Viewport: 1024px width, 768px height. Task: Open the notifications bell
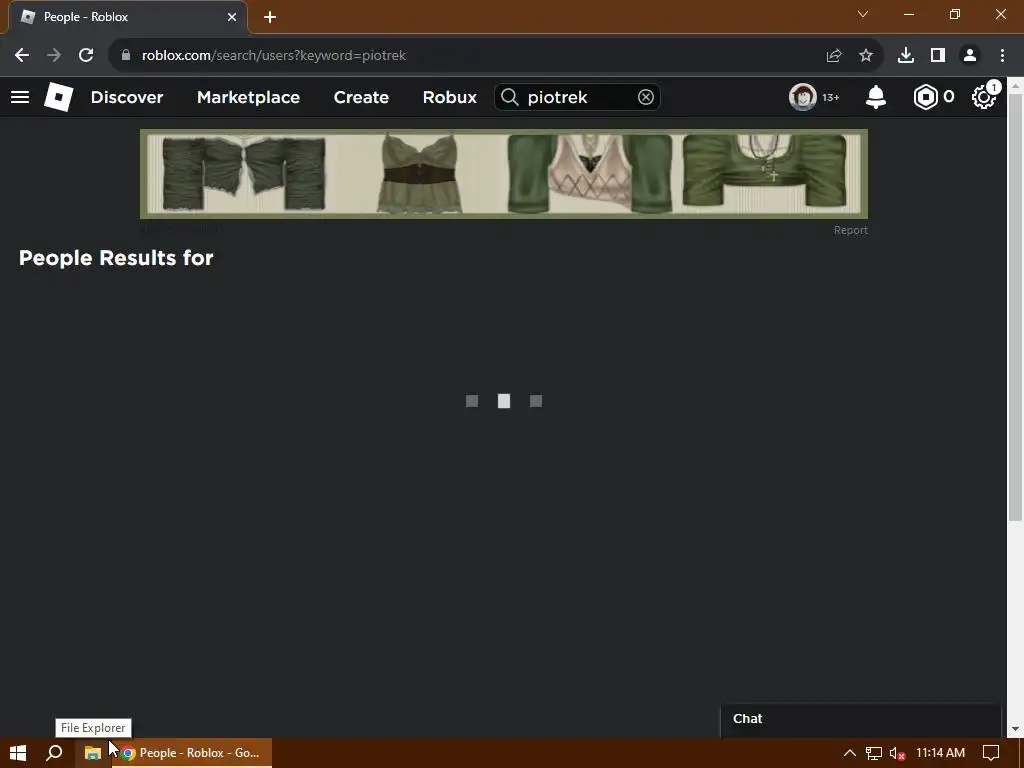pos(876,97)
